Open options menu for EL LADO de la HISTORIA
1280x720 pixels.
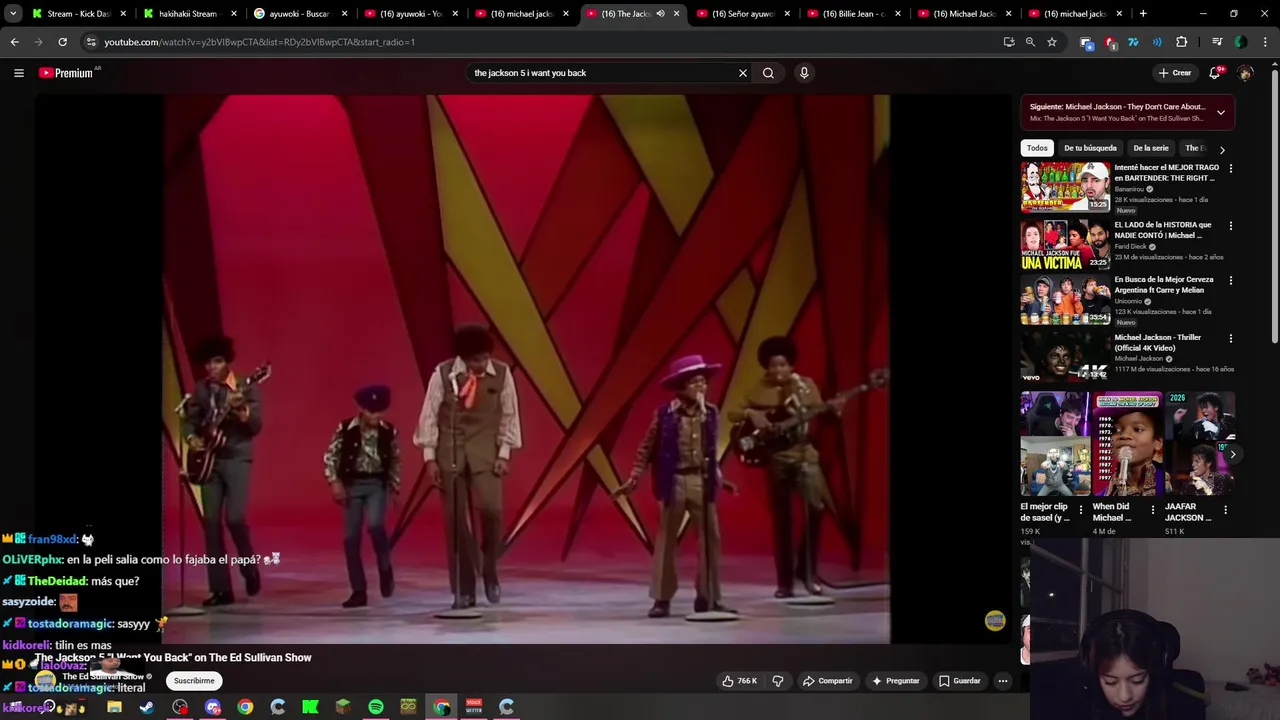point(1230,226)
